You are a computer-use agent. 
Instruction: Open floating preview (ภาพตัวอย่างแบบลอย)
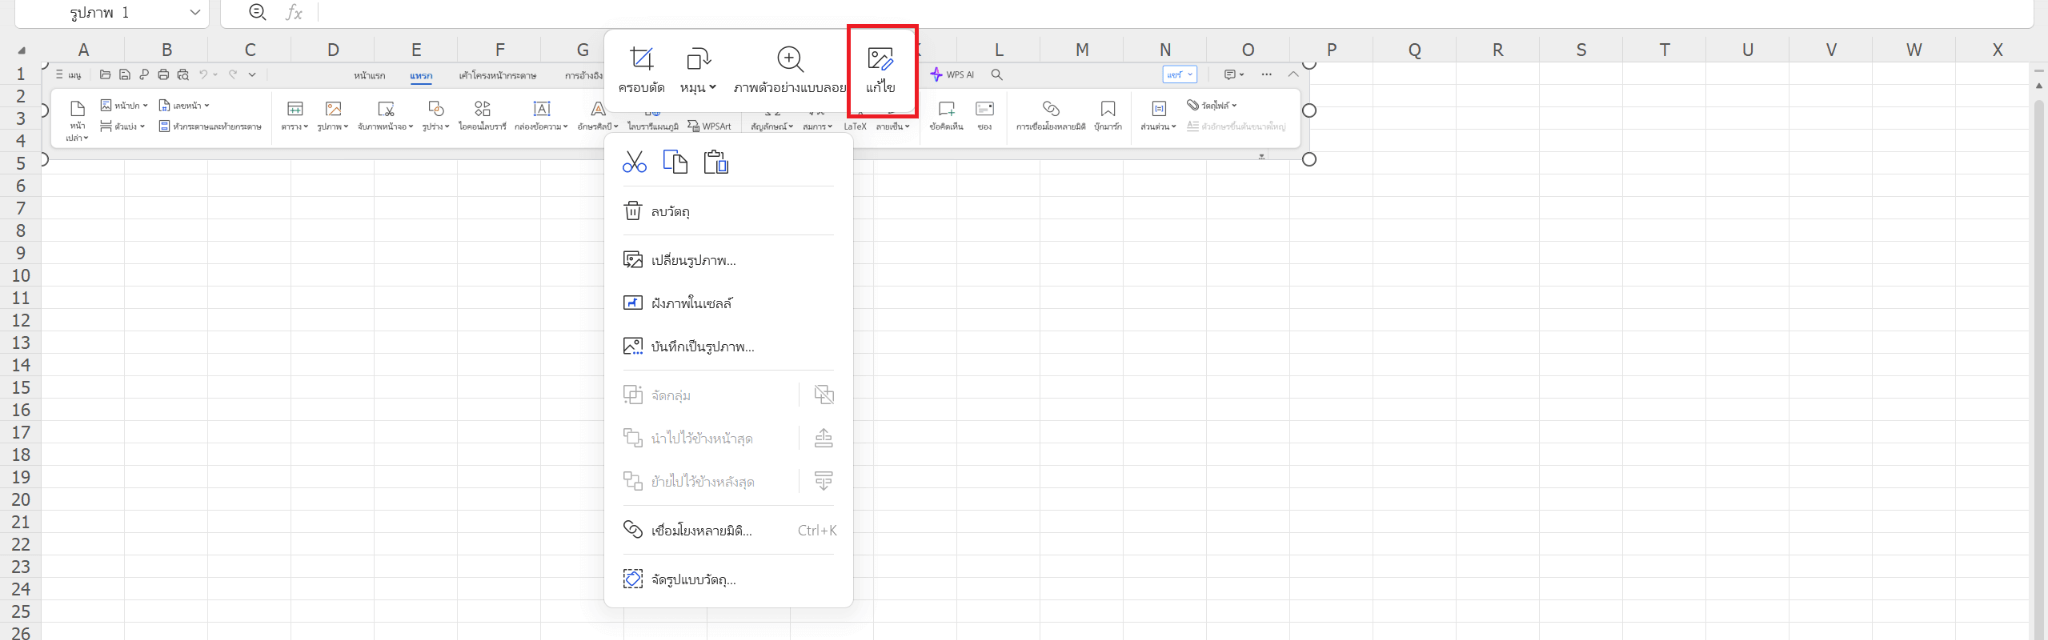(x=790, y=69)
